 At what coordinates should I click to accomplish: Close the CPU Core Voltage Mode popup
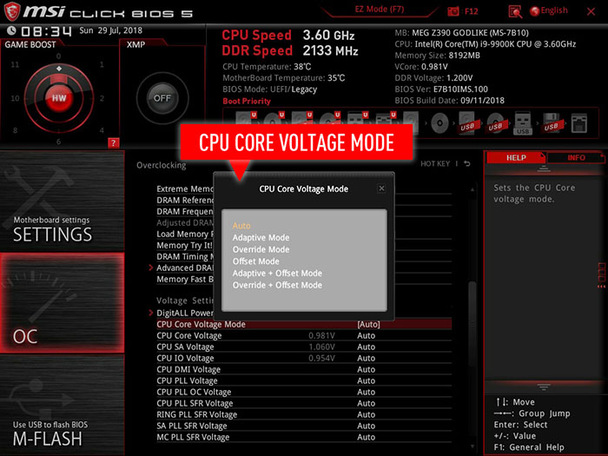point(381,188)
